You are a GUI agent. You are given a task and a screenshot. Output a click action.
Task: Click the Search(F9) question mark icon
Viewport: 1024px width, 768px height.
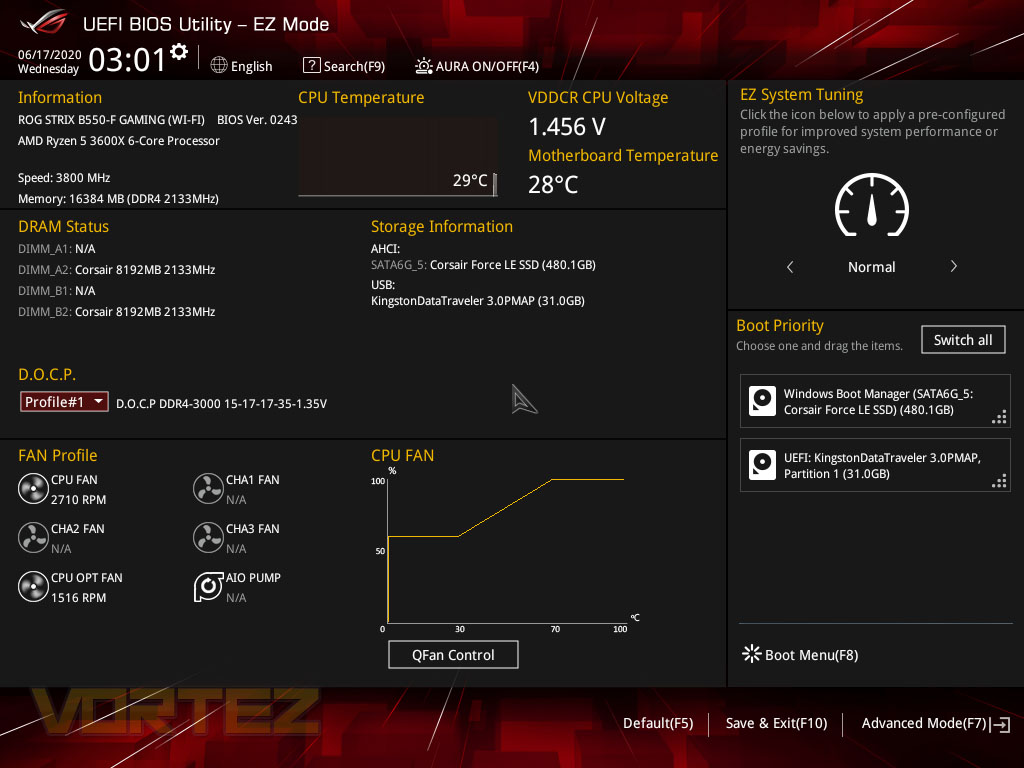(x=312, y=65)
